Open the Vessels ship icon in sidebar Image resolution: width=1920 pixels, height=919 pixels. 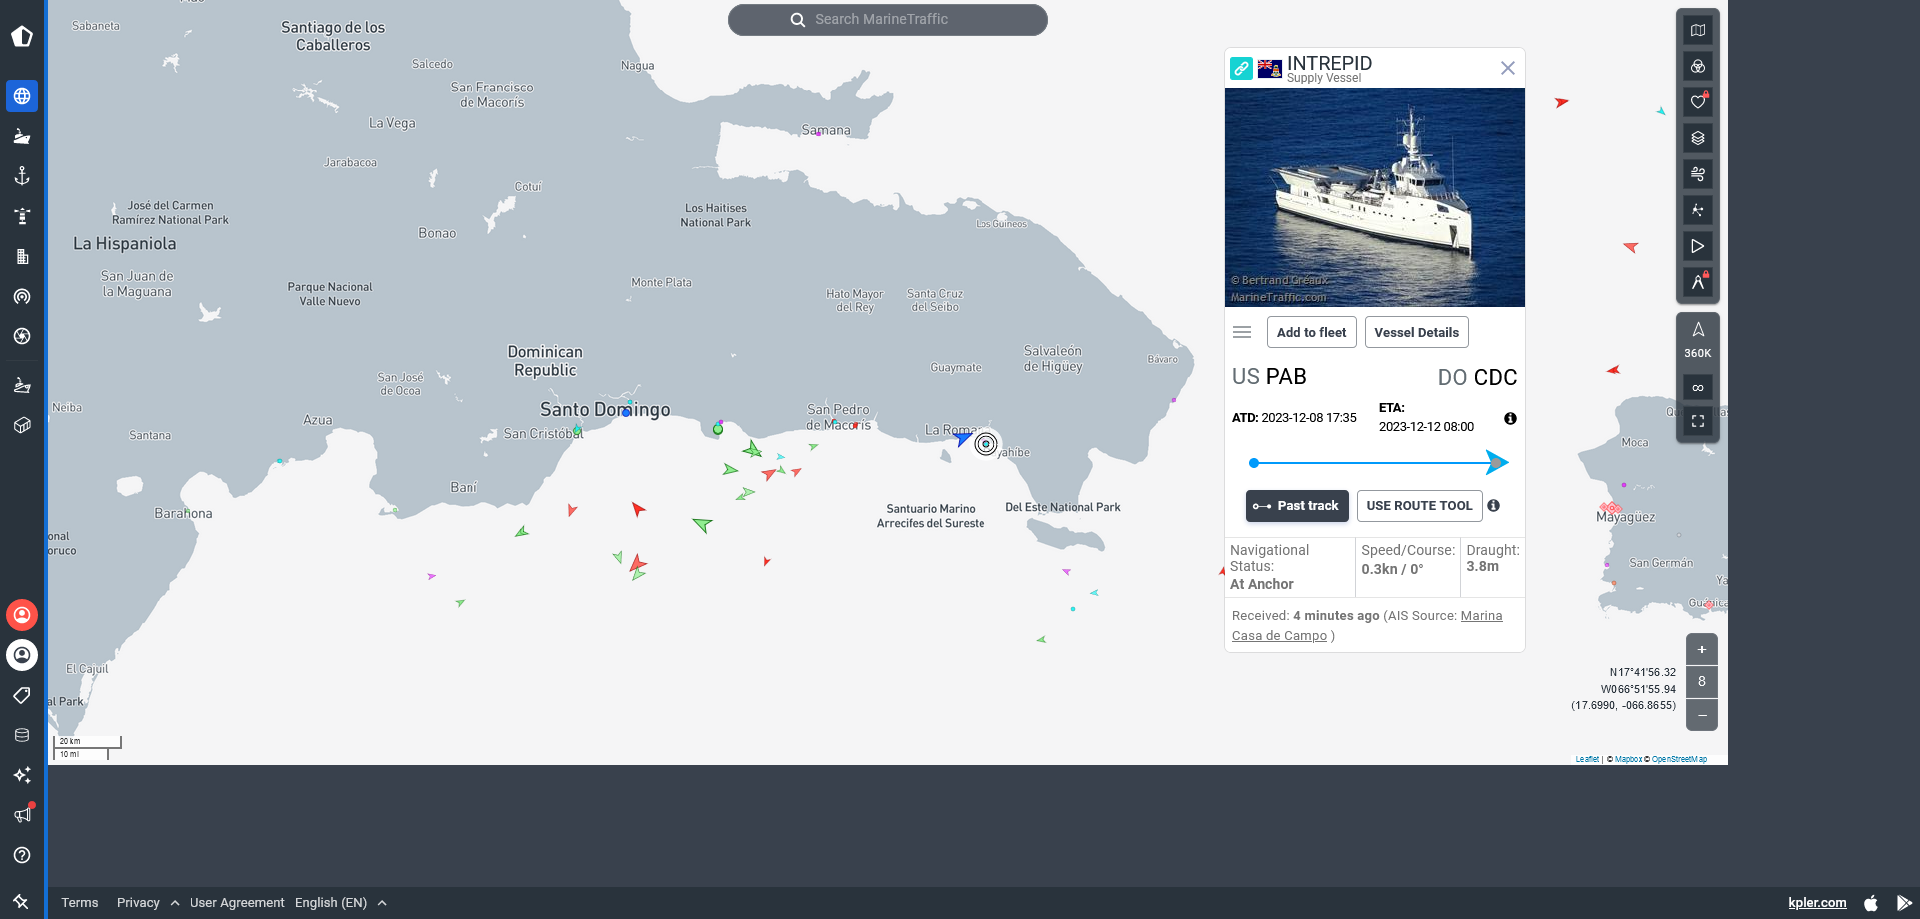point(22,136)
